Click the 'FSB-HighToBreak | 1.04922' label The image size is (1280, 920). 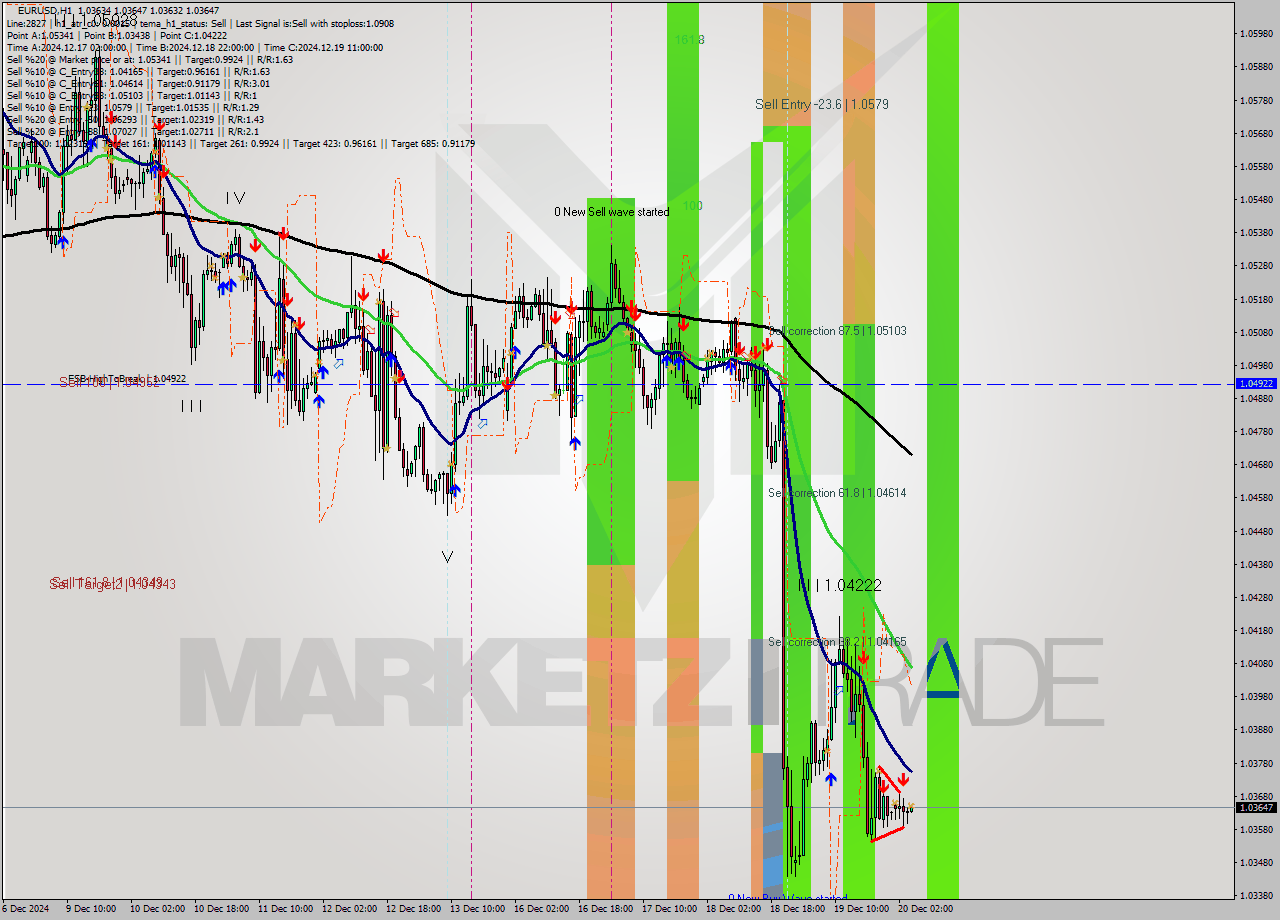tap(127, 379)
